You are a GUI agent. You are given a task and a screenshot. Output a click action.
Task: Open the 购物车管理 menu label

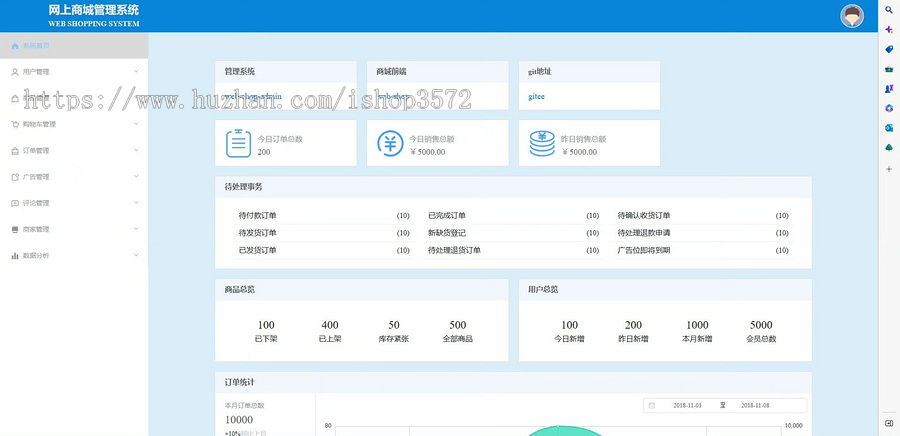(39, 124)
